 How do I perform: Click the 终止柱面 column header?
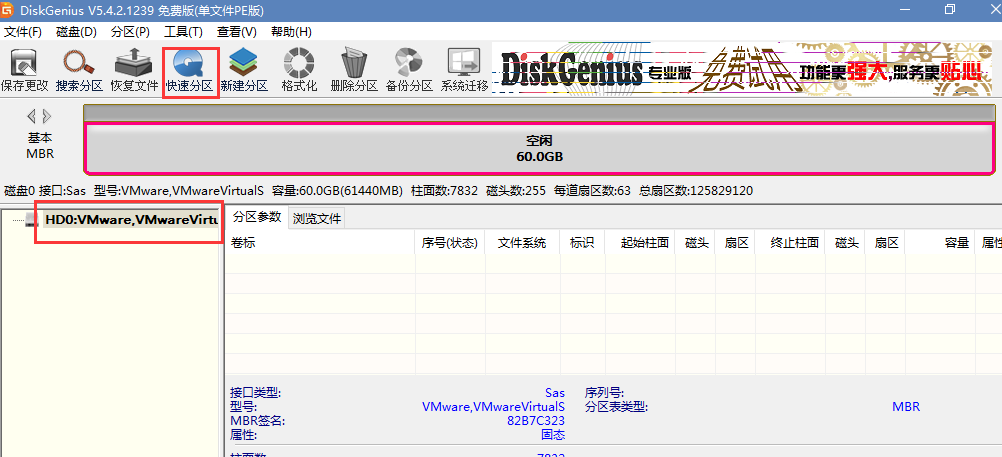[x=790, y=243]
